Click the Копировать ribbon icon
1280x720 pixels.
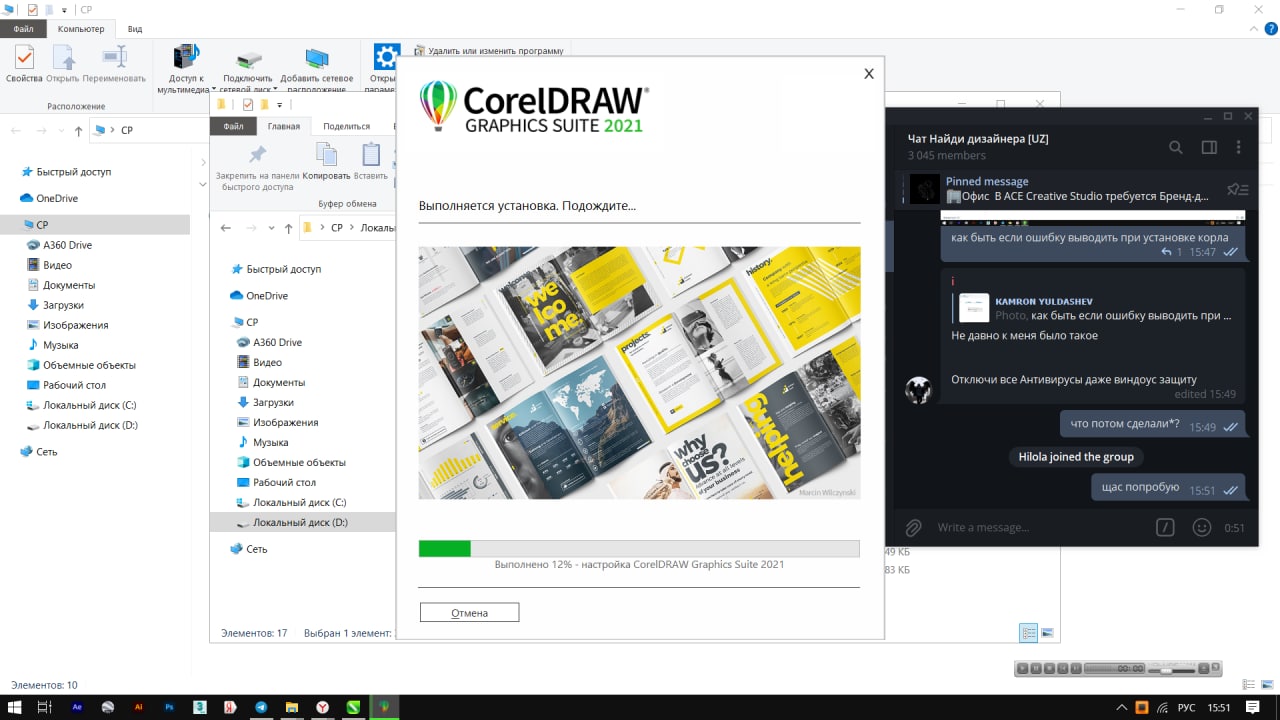click(326, 162)
